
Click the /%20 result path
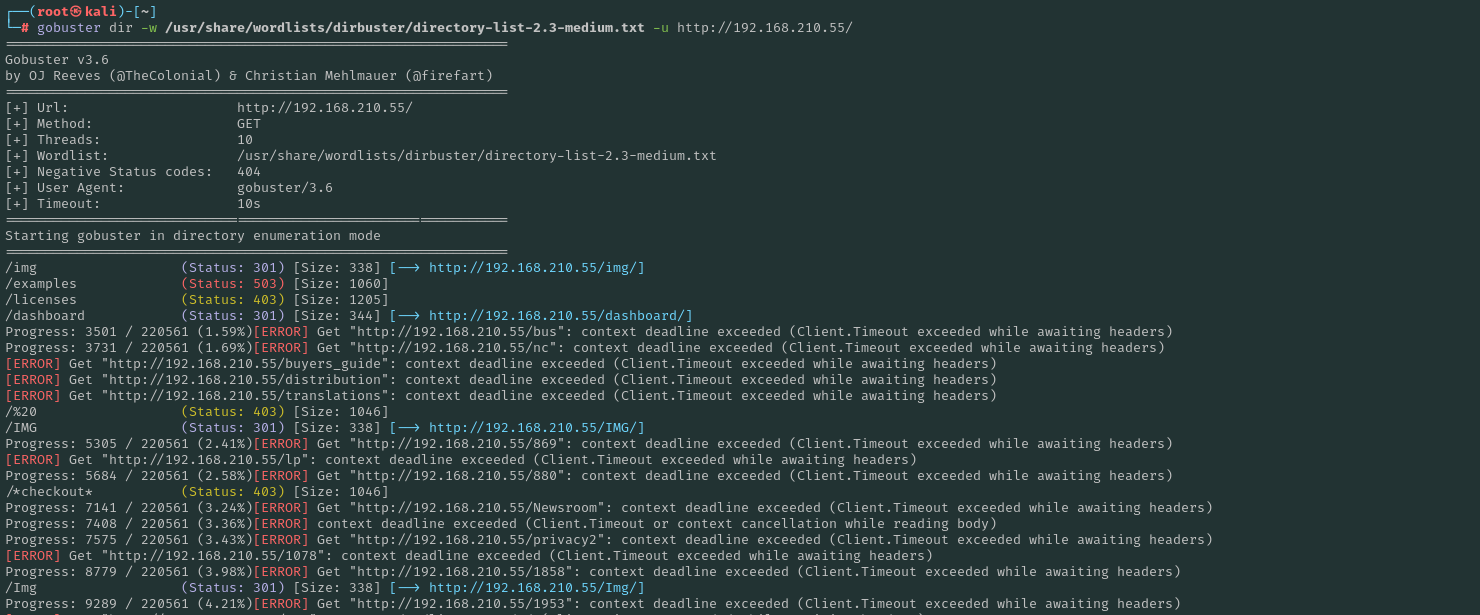point(21,412)
